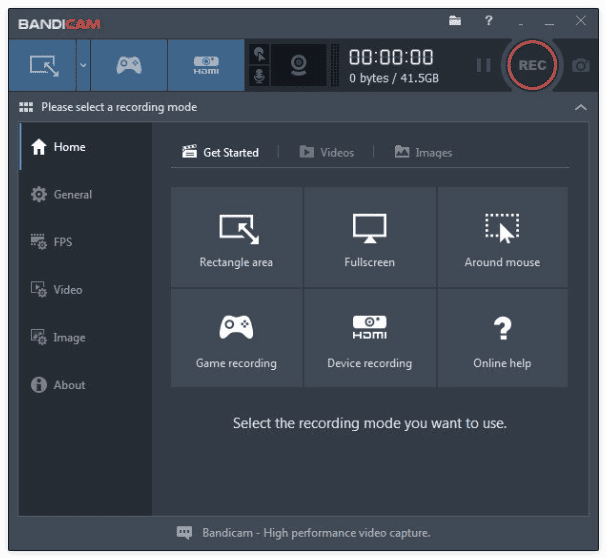The width and height of the screenshot is (606, 558).
Task: Toggle mouse cursor effect icon
Action: pos(259,54)
